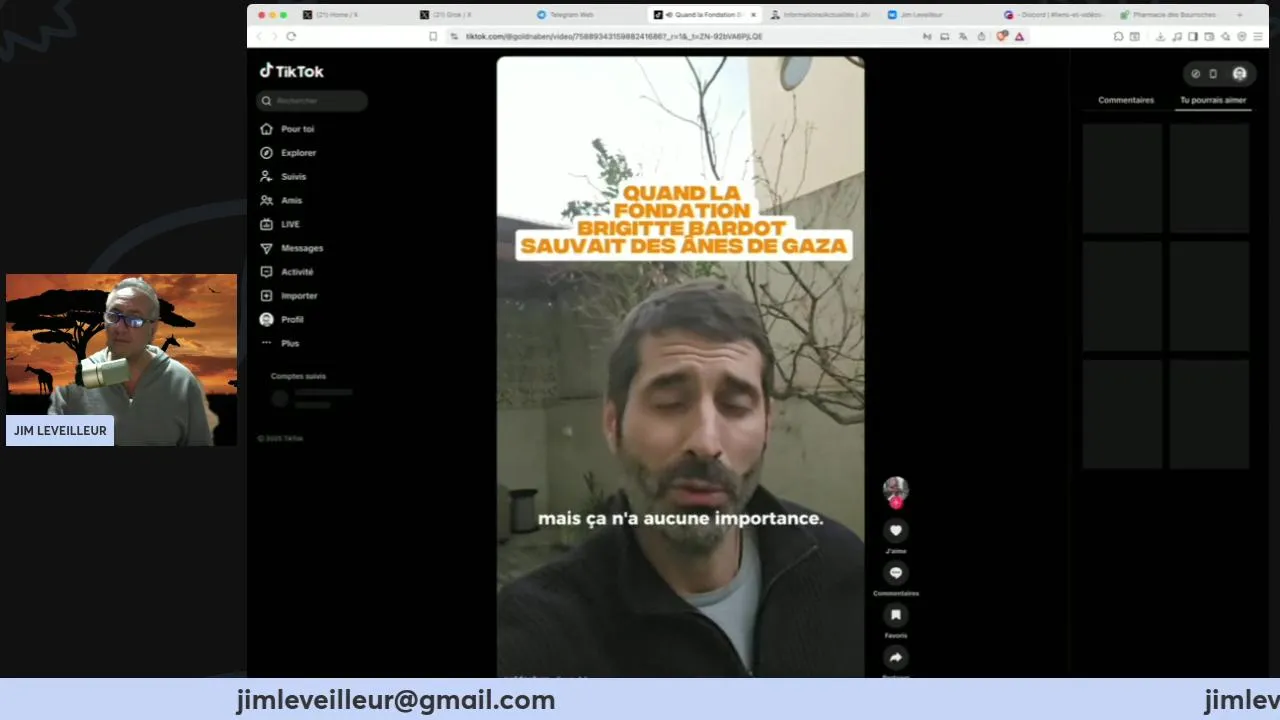The image size is (1280, 720).
Task: Close the TikTok Quand la Fondation tab
Action: (x=753, y=15)
